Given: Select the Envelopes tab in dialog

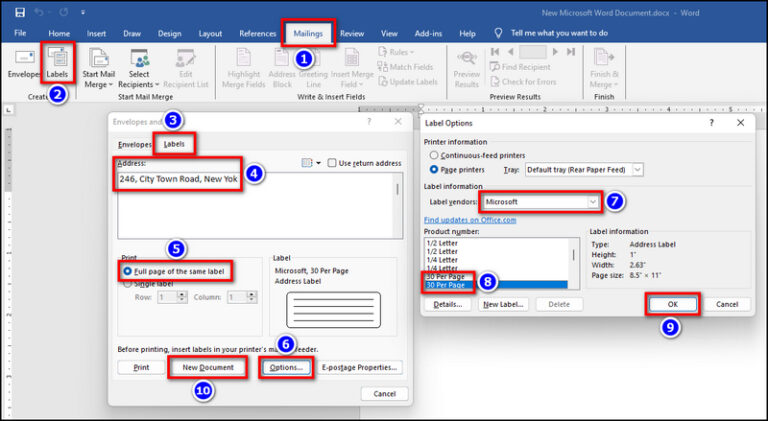Looking at the screenshot, I should click(135, 144).
